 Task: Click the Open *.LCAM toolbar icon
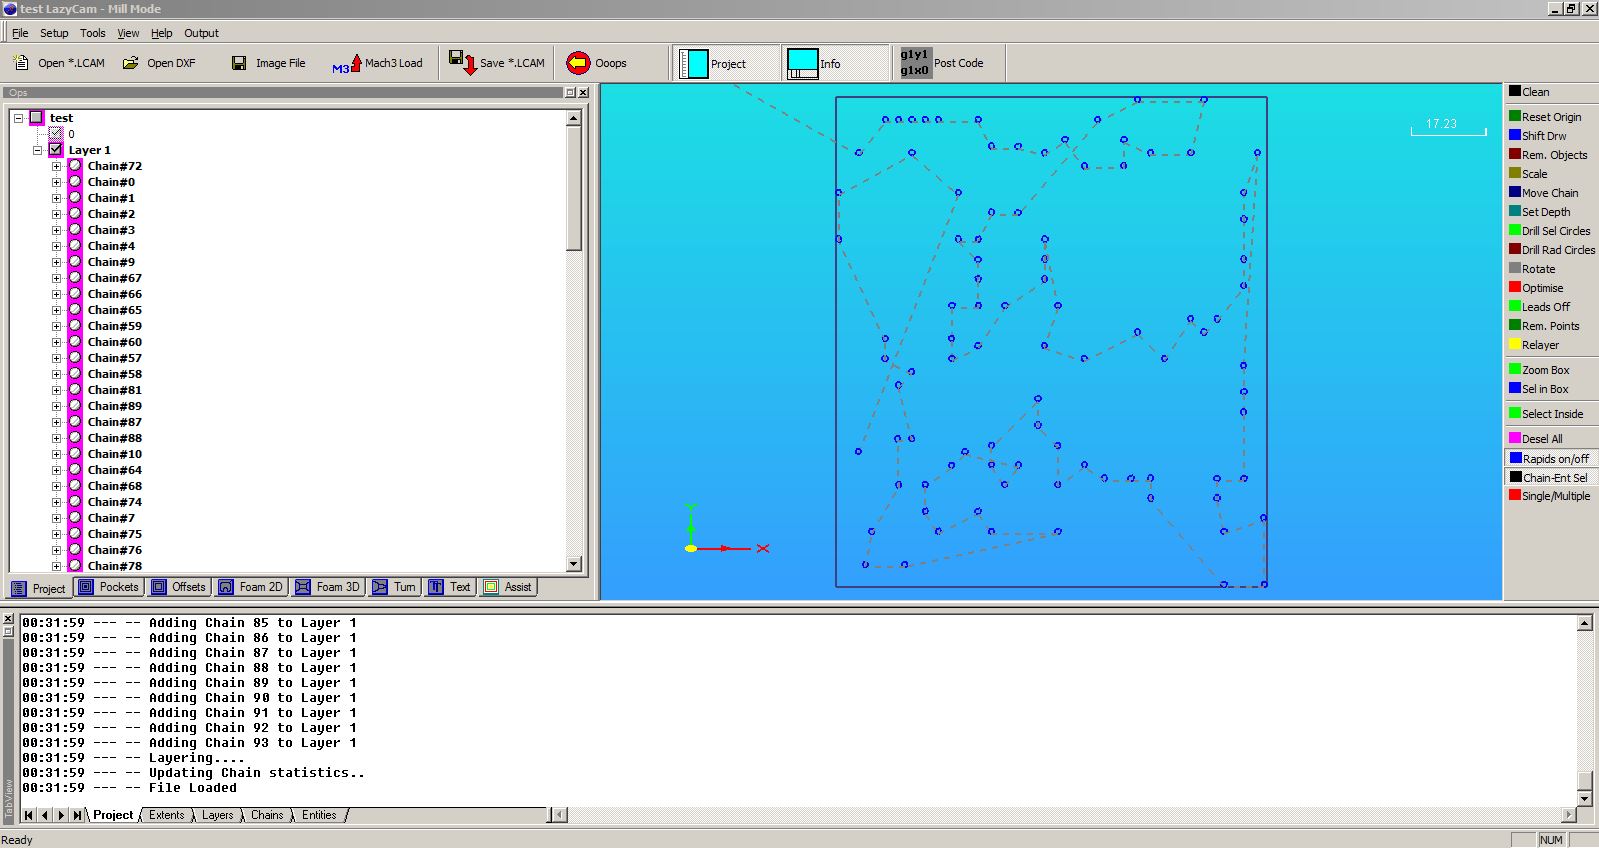[x=21, y=63]
